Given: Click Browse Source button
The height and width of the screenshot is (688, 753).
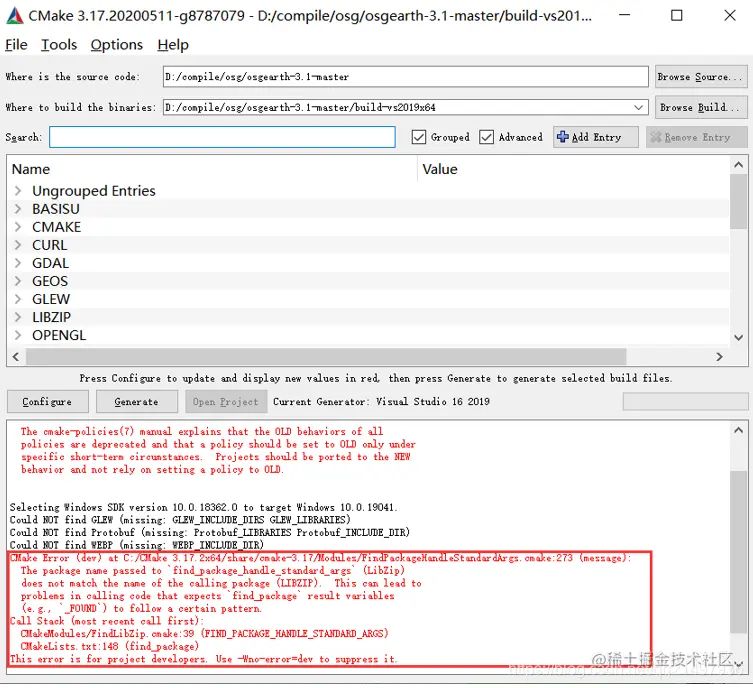Looking at the screenshot, I should [x=701, y=77].
